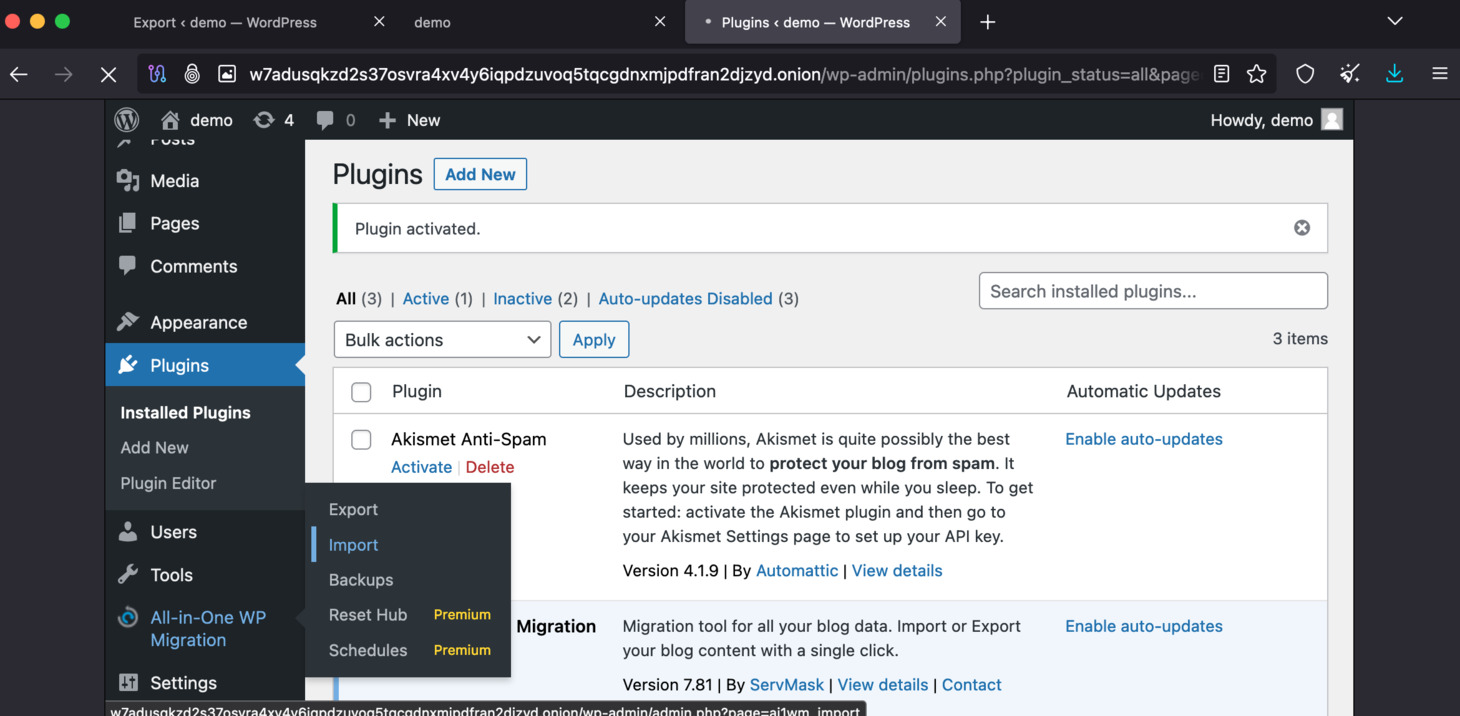Filter by Active plugins
The image size is (1460, 716).
(426, 298)
